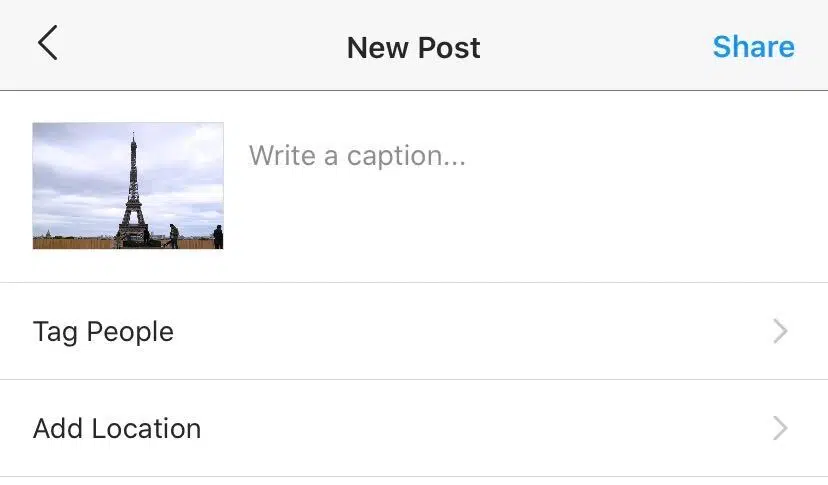Image resolution: width=828 pixels, height=485 pixels.
Task: Expand Add Location via its chevron
Action: 780,428
